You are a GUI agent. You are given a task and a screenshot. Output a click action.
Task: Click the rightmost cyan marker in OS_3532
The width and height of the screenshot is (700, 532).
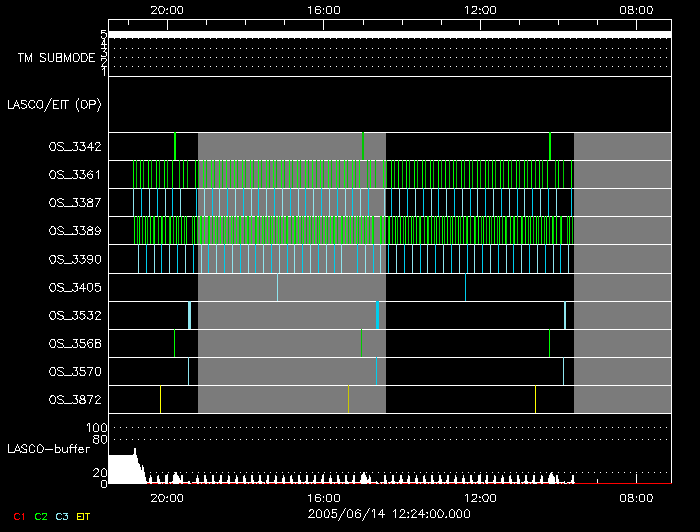pos(565,316)
